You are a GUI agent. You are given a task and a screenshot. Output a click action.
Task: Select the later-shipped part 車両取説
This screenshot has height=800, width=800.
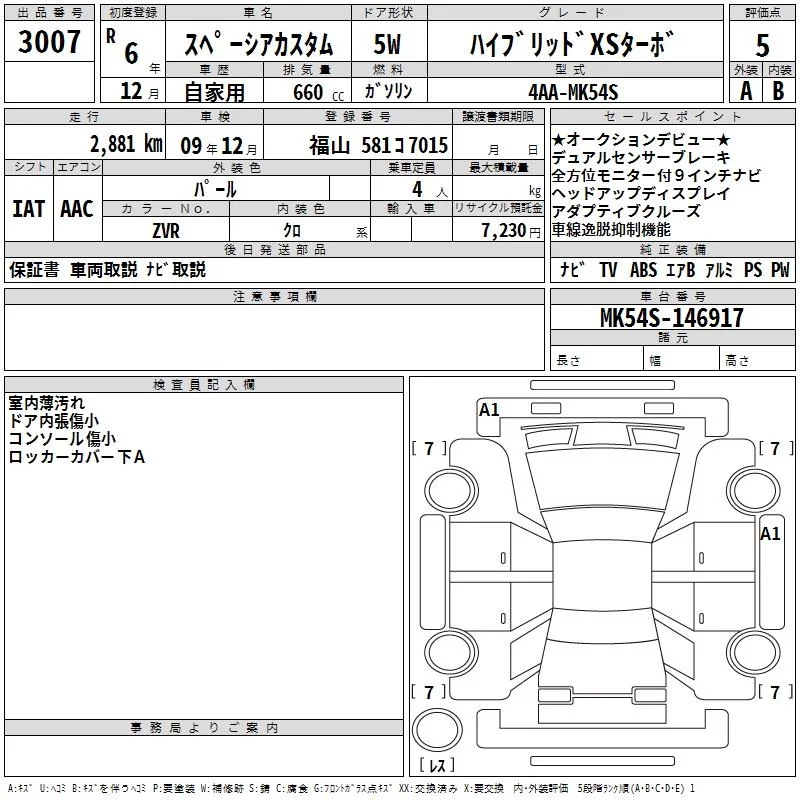(104, 269)
